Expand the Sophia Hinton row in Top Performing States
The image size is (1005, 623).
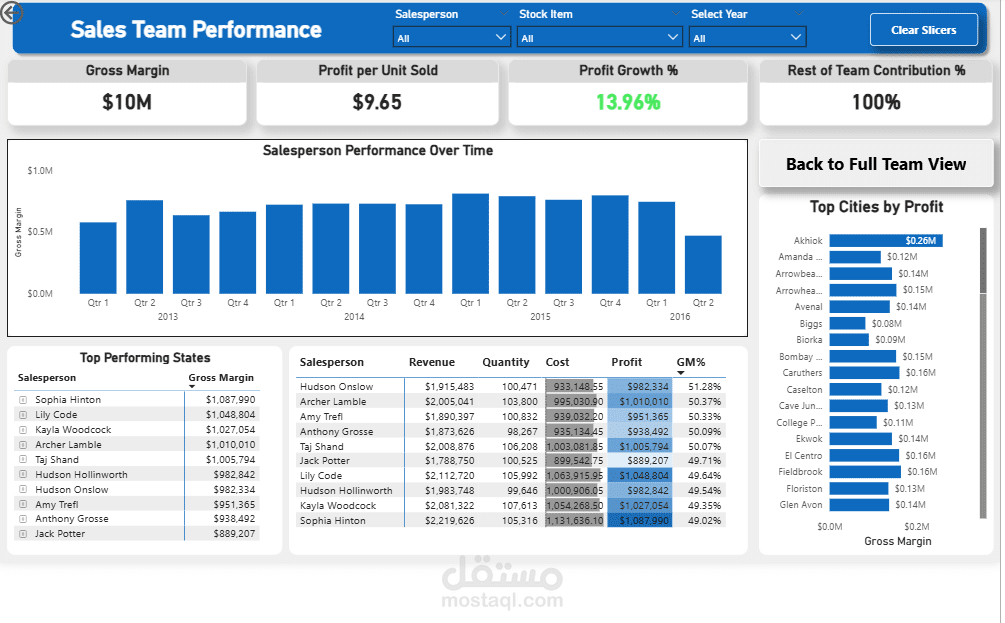22,400
